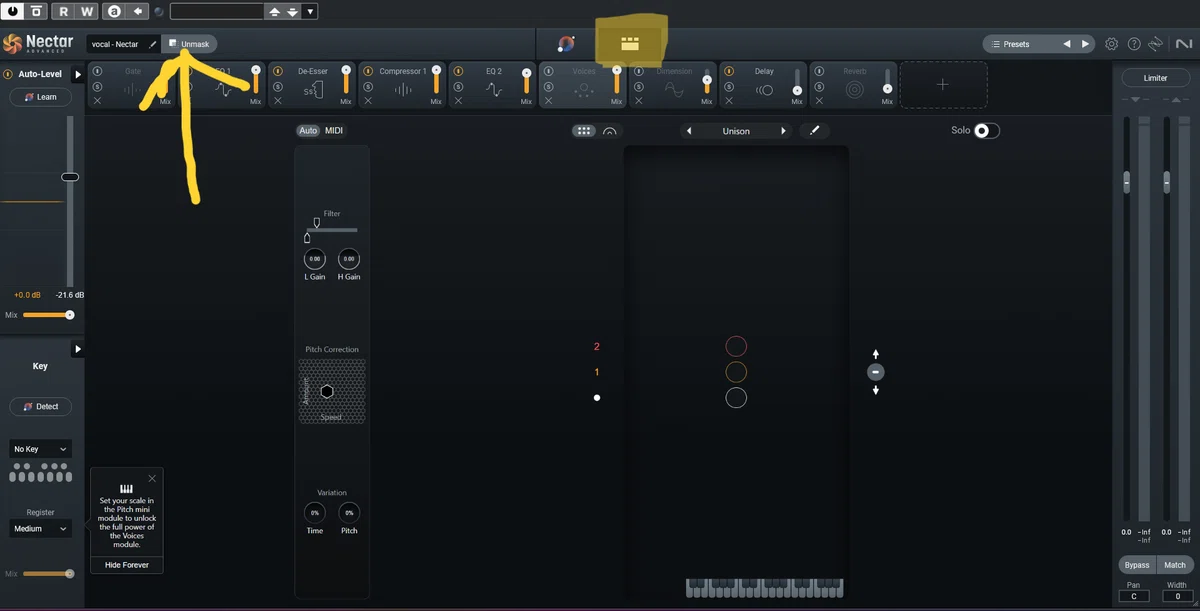Screen dimensions: 1200x611
Task: Expand the Key panel arrow
Action: [78, 349]
